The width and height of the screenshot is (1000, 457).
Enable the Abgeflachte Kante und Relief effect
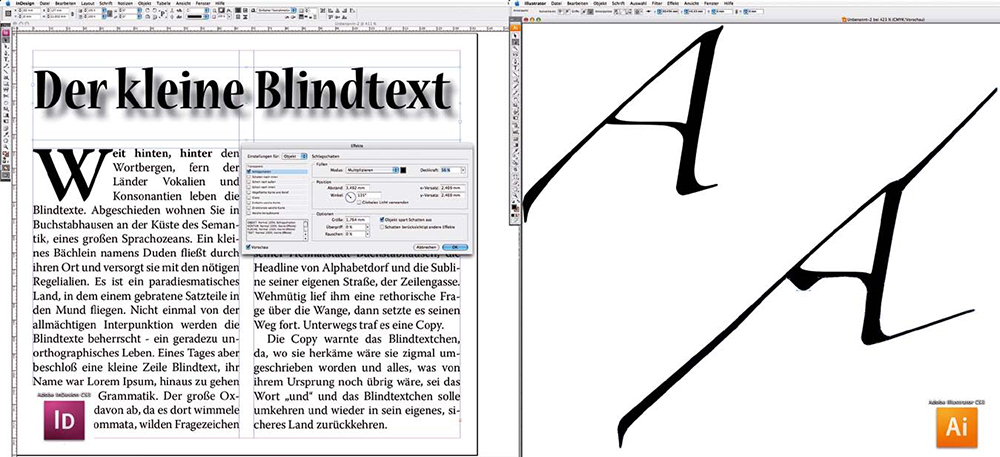[x=249, y=192]
